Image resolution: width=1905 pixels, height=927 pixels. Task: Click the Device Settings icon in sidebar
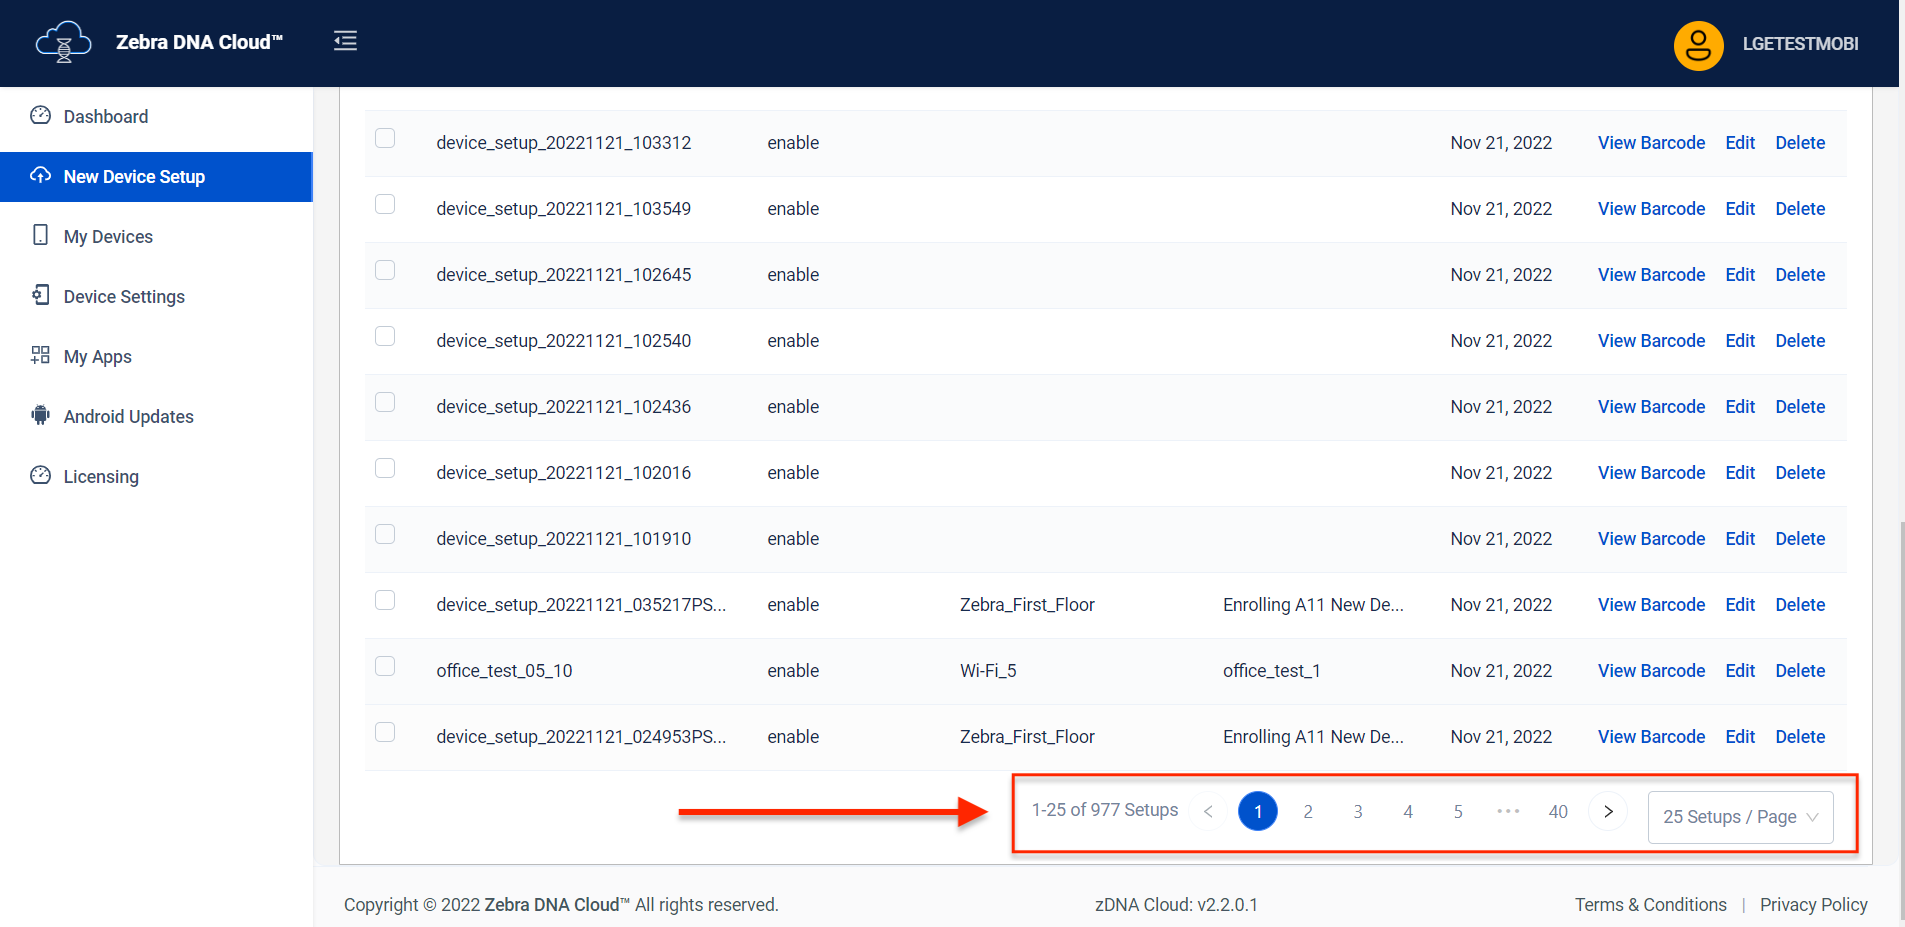(x=40, y=295)
